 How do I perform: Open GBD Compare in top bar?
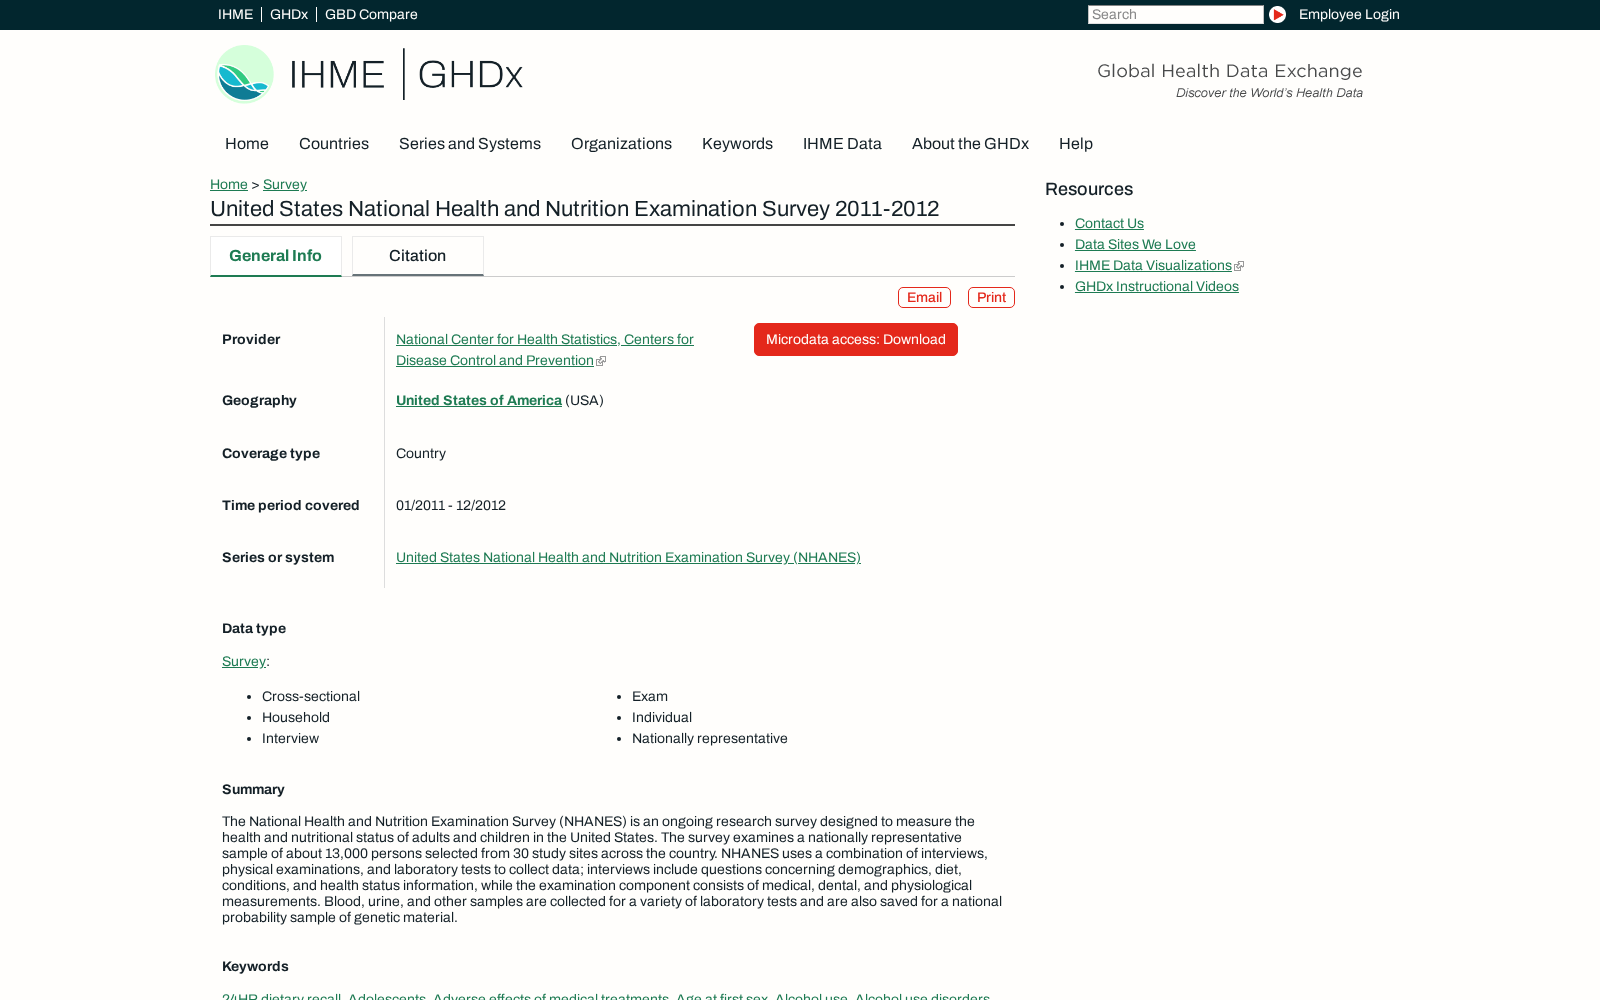point(371,14)
